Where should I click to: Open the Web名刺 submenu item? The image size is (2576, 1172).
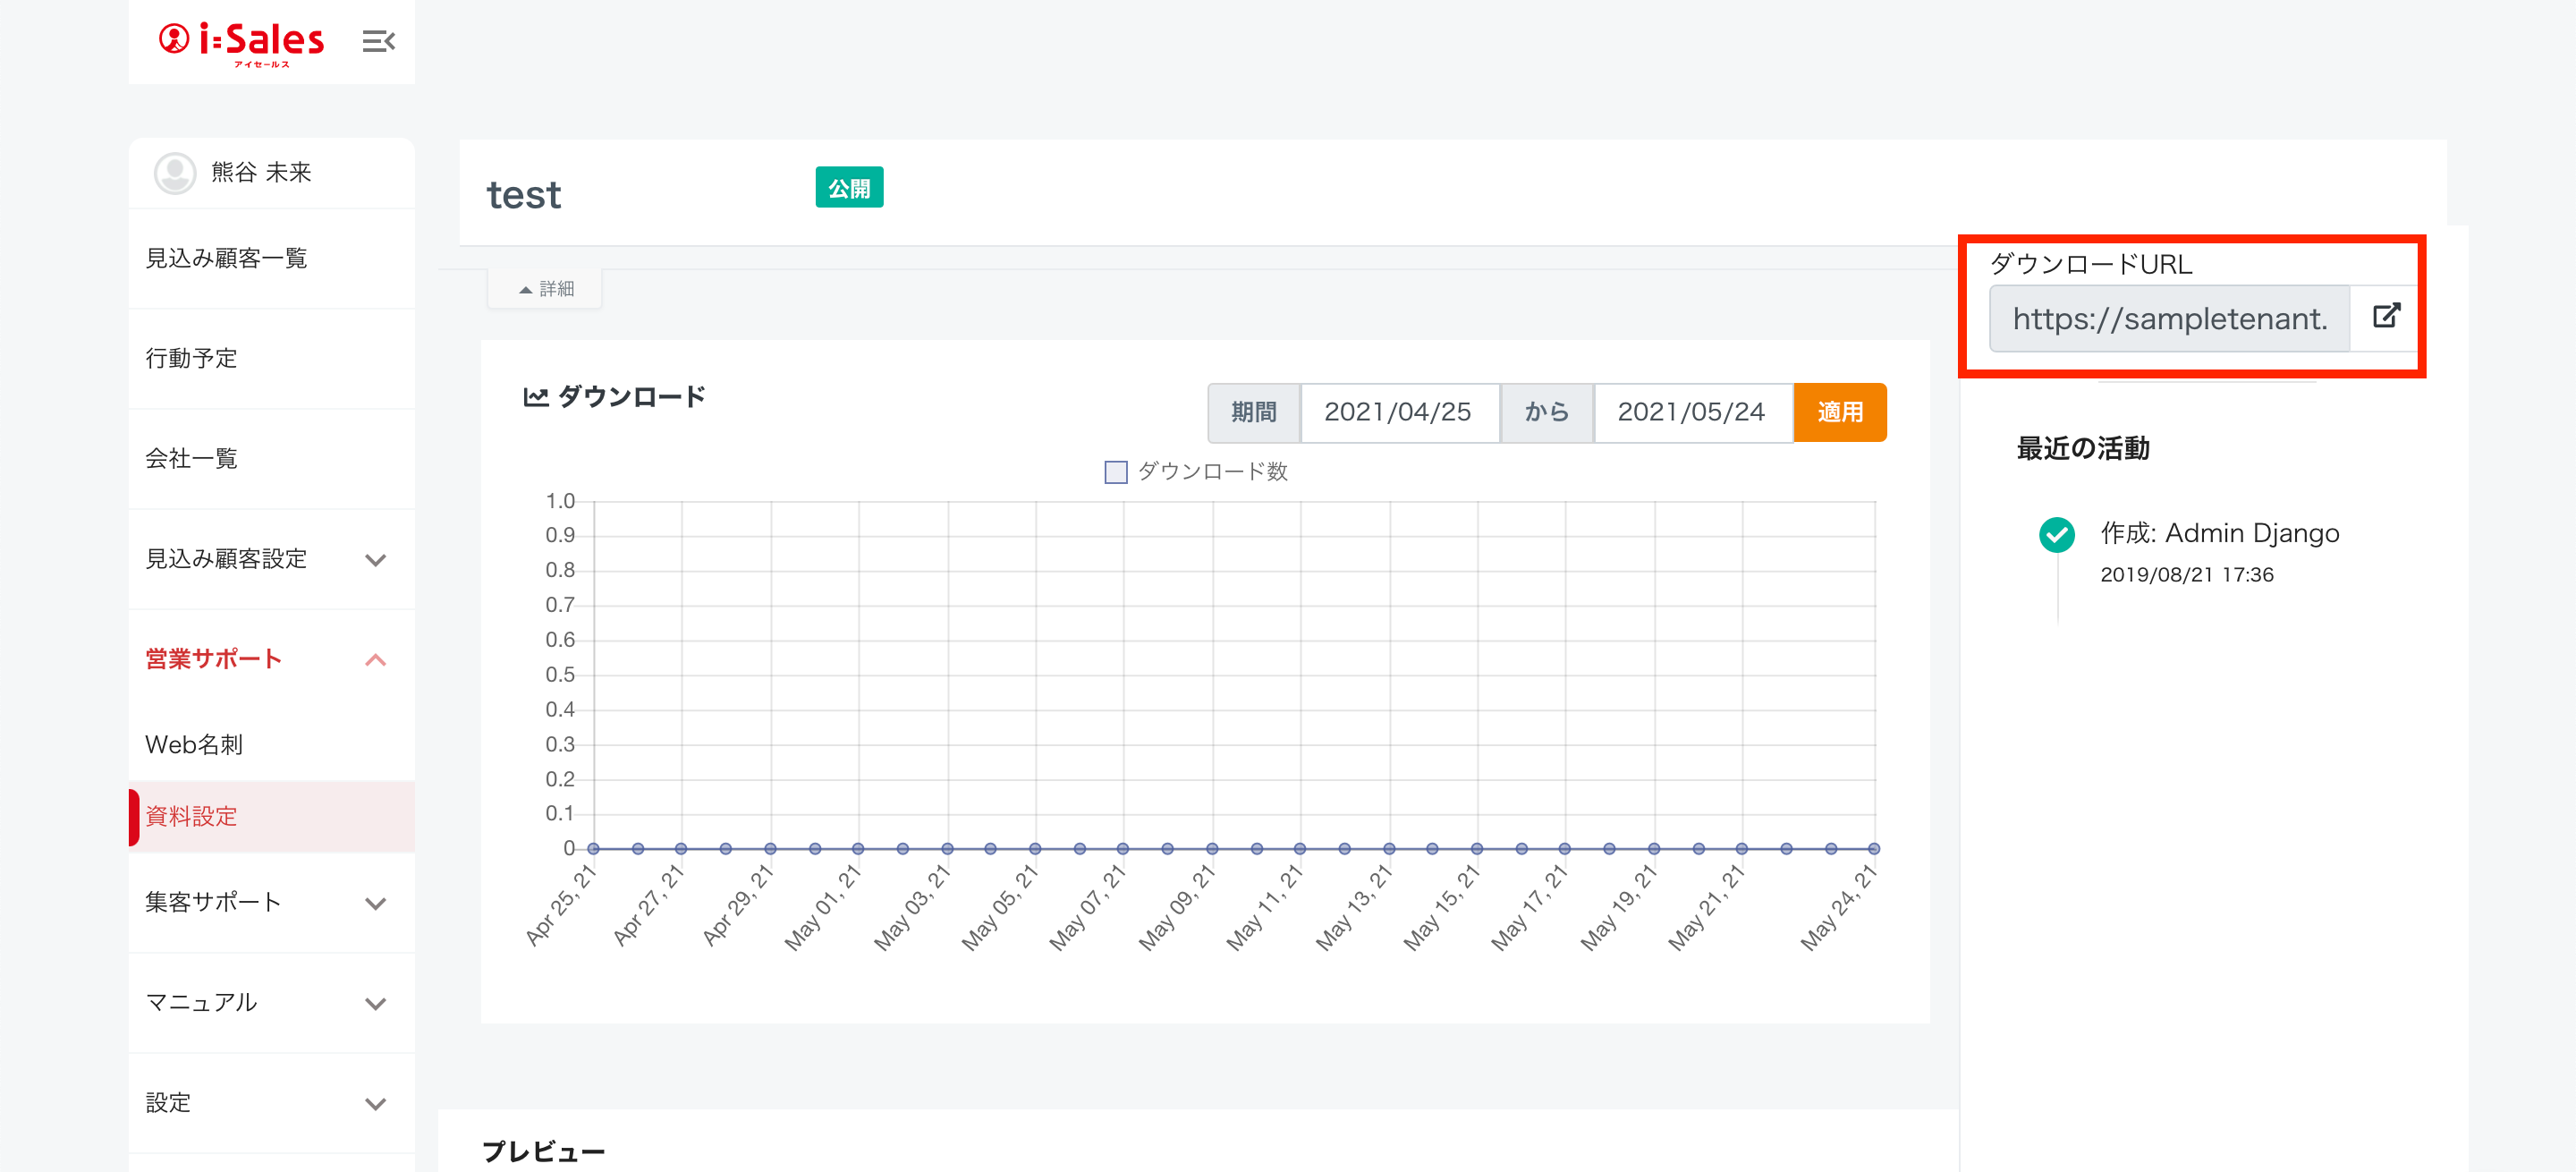(194, 745)
